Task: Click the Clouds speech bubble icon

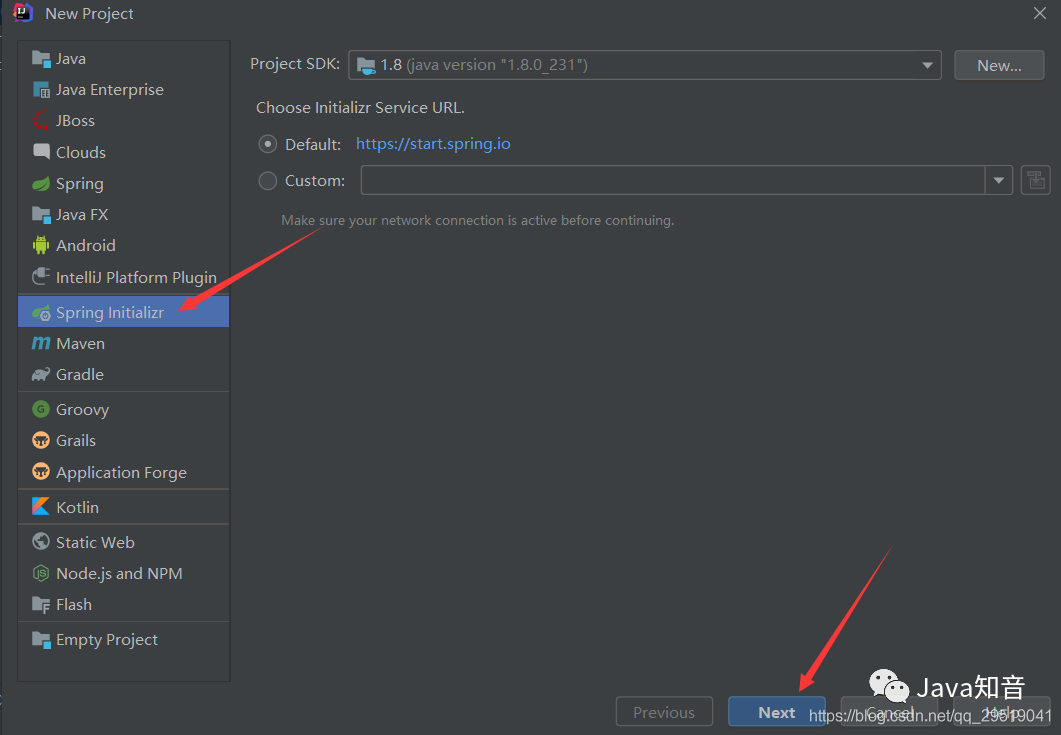Action: coord(41,152)
